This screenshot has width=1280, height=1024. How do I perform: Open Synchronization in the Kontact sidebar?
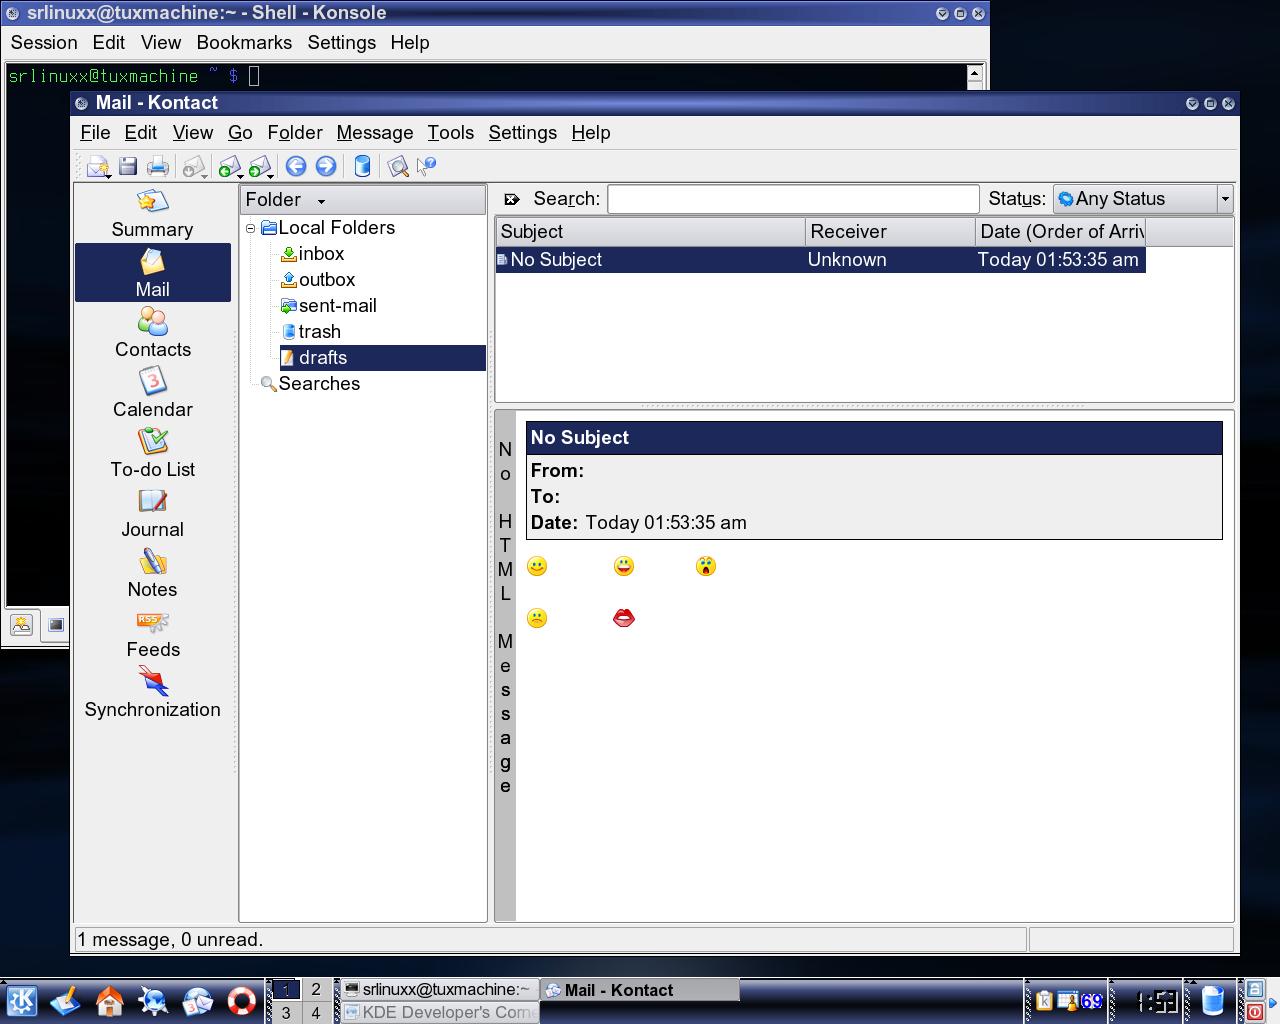152,693
